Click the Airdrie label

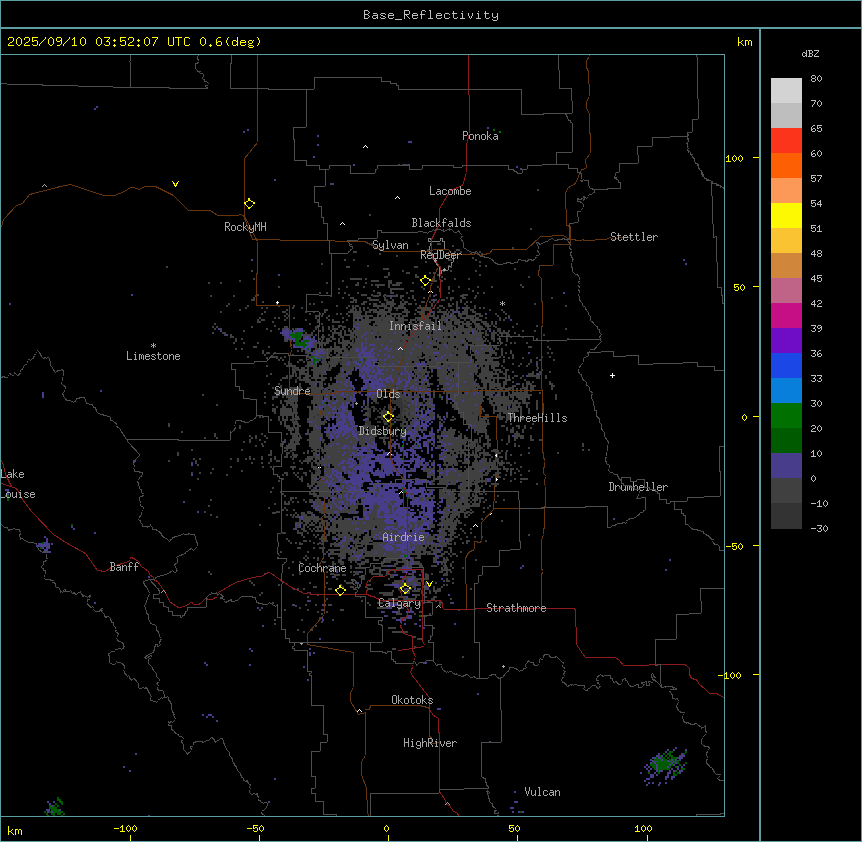tap(403, 537)
